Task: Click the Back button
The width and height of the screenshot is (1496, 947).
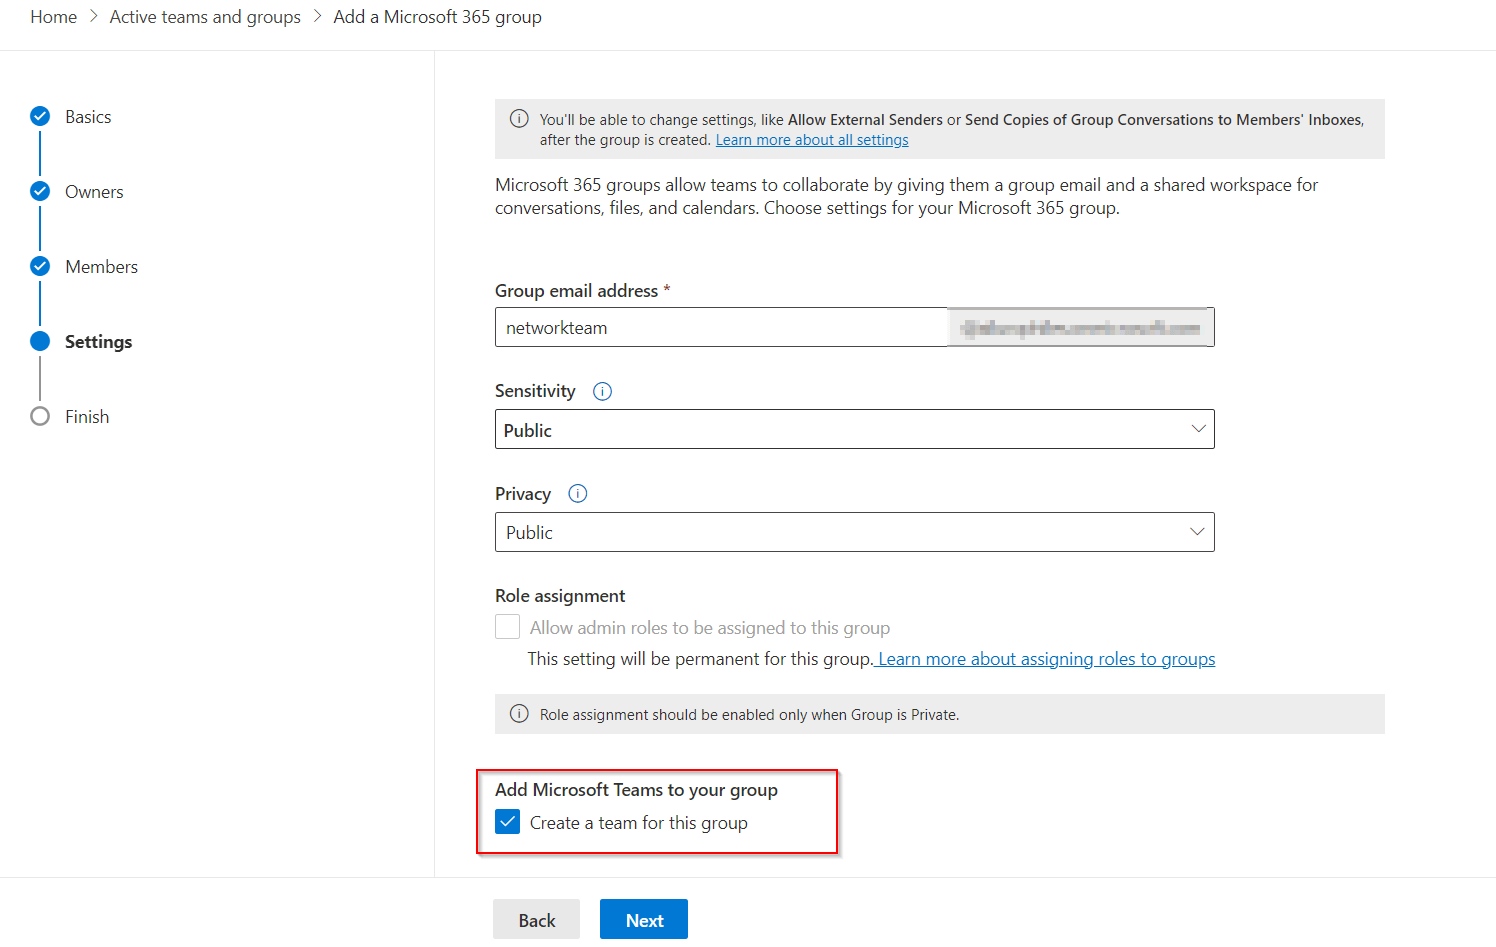Action: tap(536, 919)
